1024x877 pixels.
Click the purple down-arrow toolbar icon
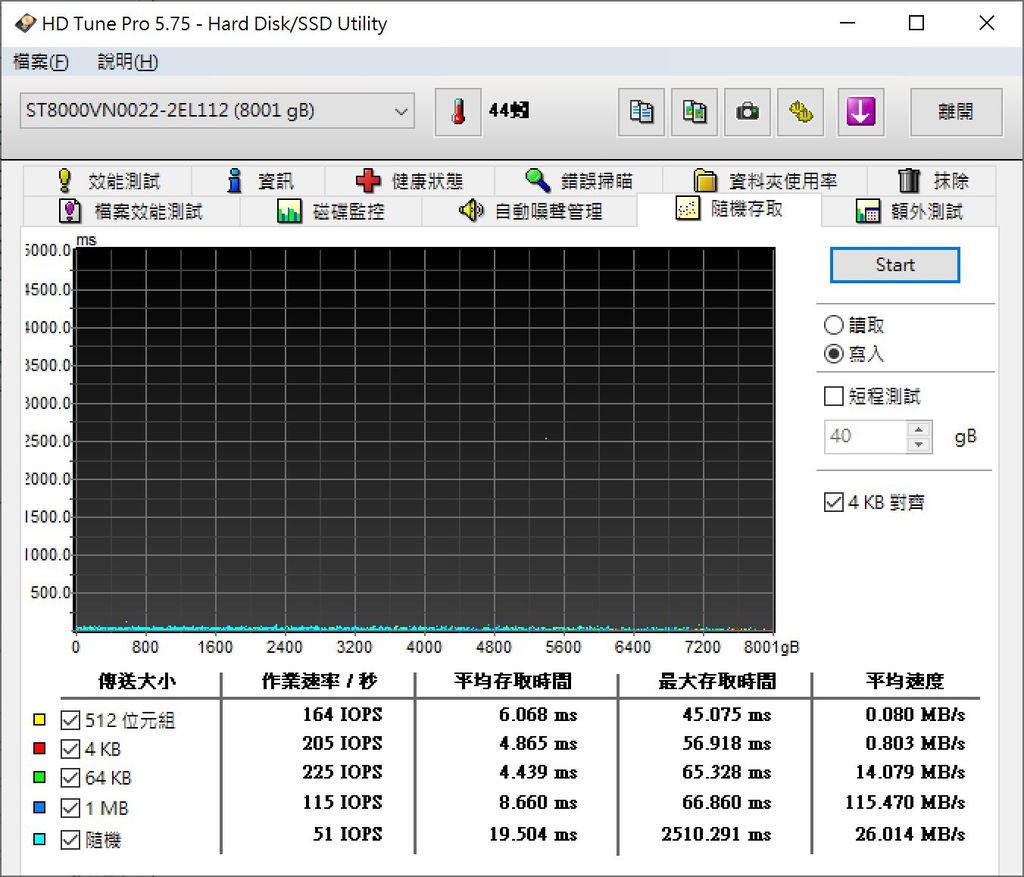click(x=861, y=112)
